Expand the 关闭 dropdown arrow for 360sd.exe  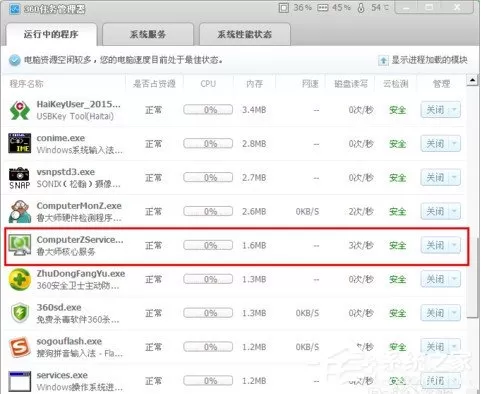pyautogui.click(x=455, y=313)
